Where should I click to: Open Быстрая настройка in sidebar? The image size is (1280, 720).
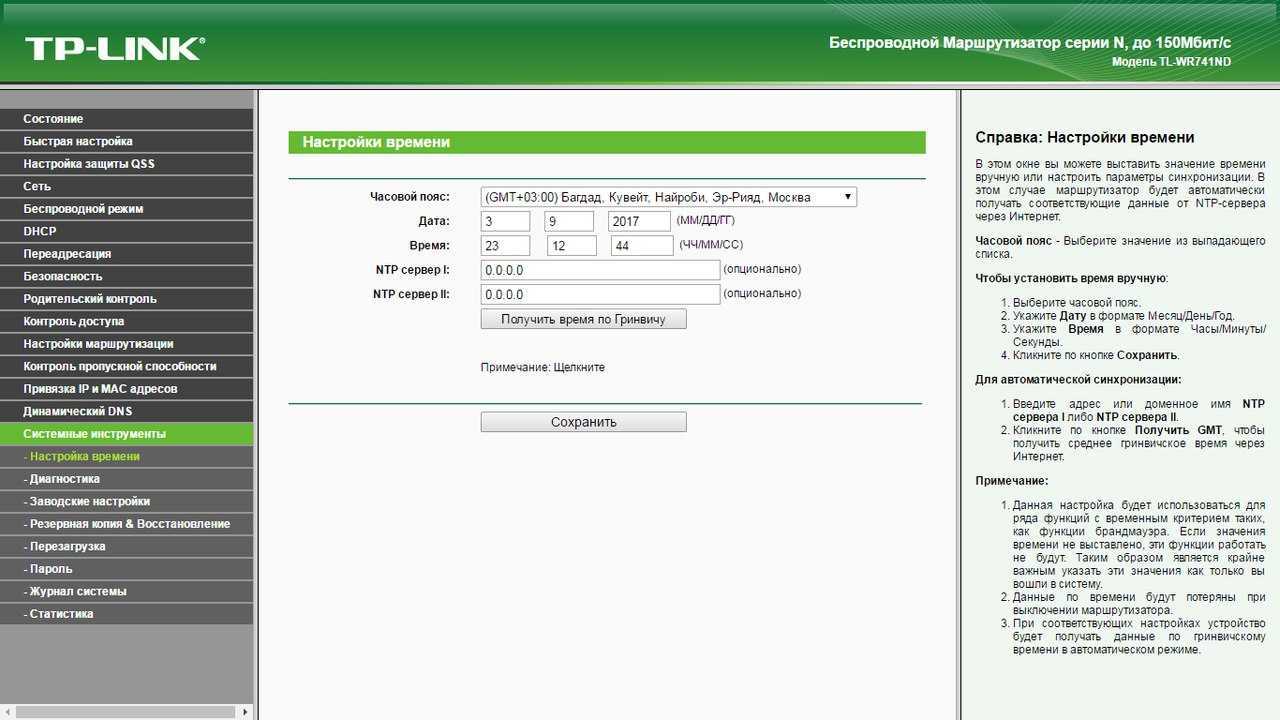point(126,141)
